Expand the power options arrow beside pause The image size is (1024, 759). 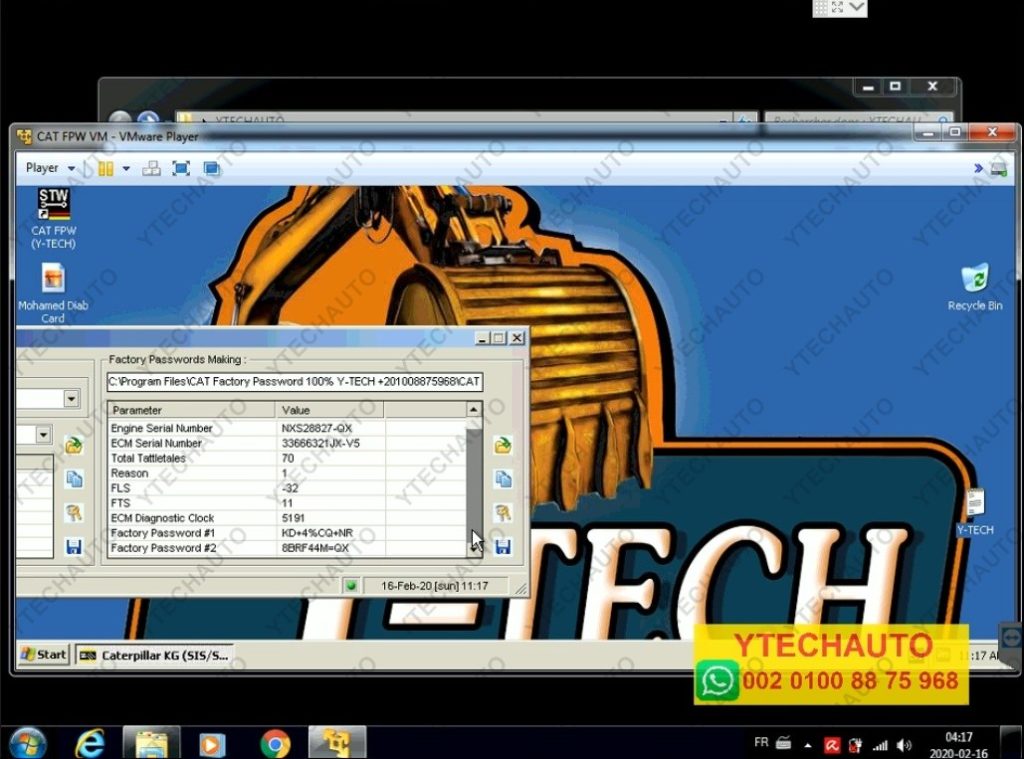126,169
